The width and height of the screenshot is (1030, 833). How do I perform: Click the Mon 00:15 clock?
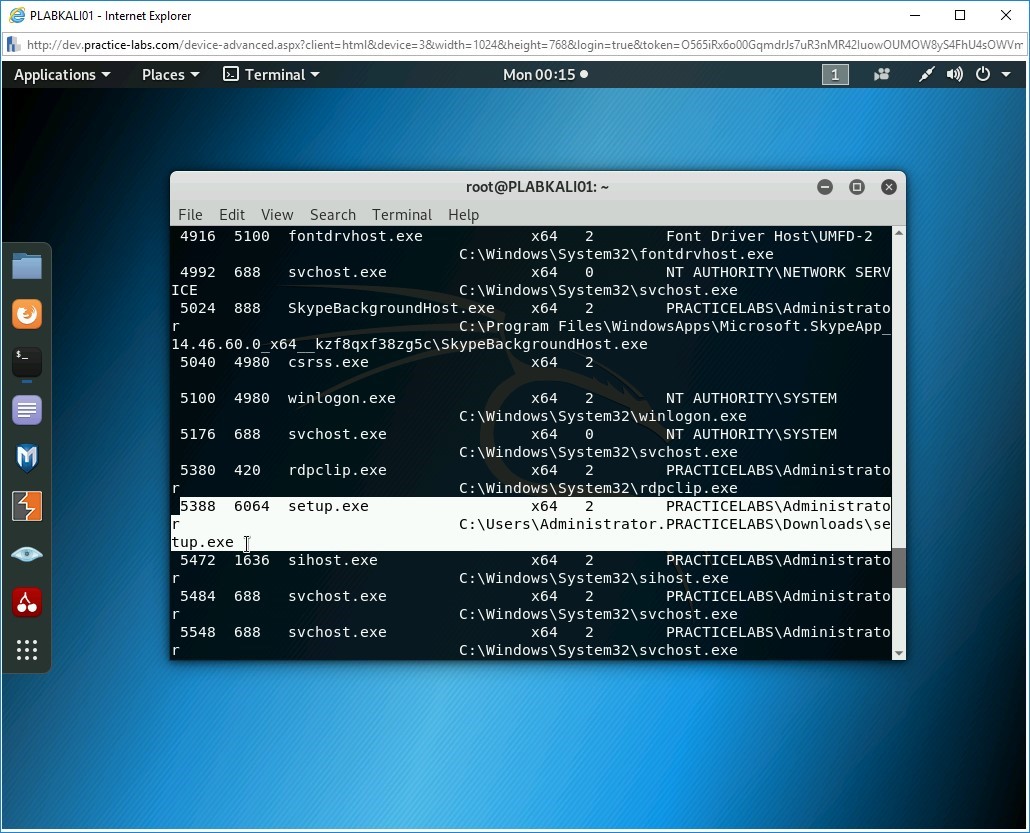tap(545, 75)
